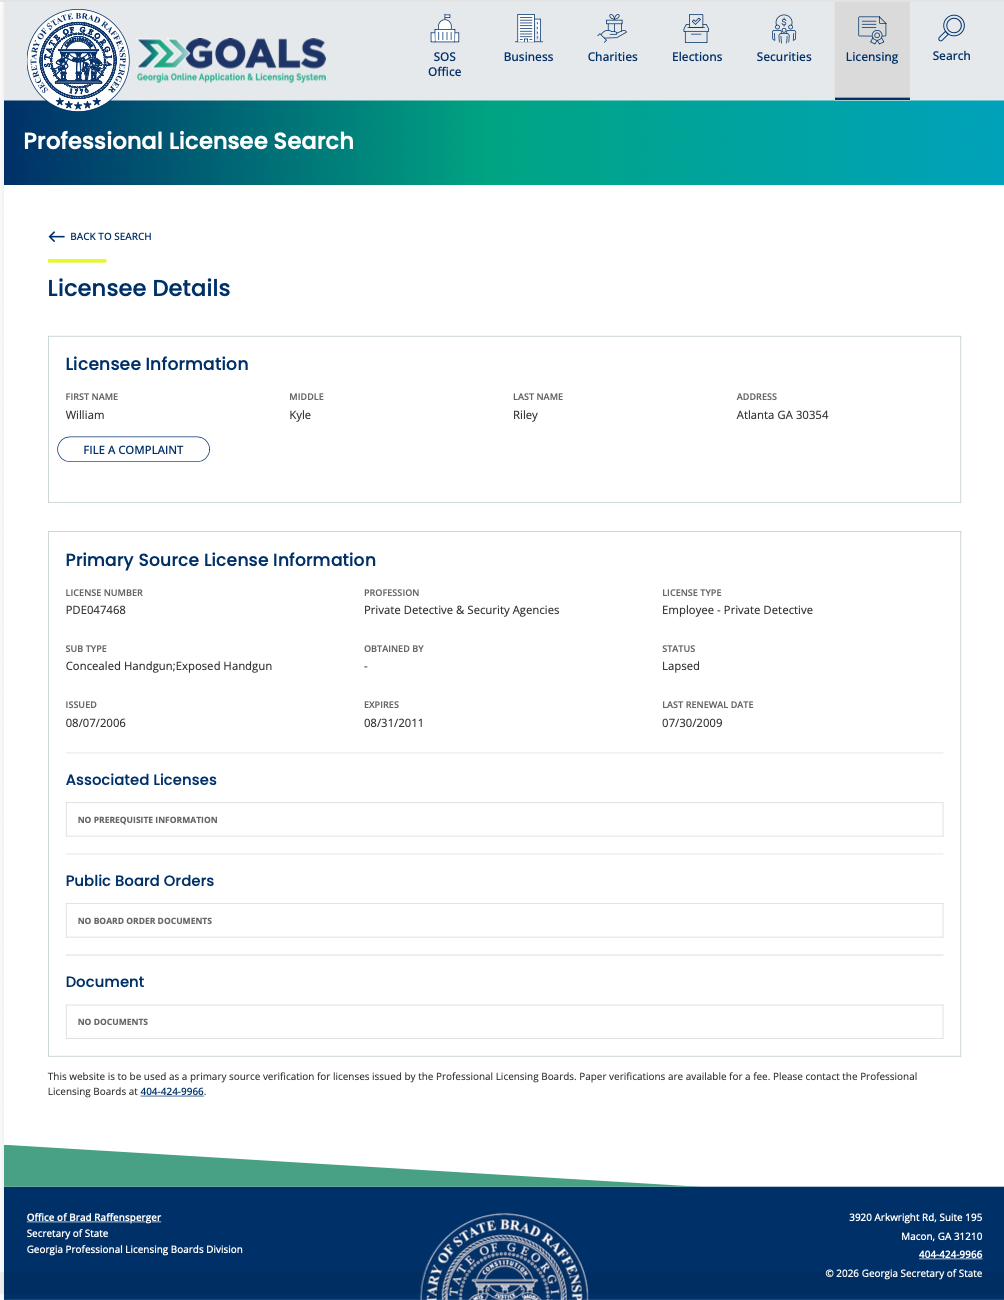Viewport: 1004px width, 1300px height.
Task: Open the Charities menu label
Action: click(613, 57)
